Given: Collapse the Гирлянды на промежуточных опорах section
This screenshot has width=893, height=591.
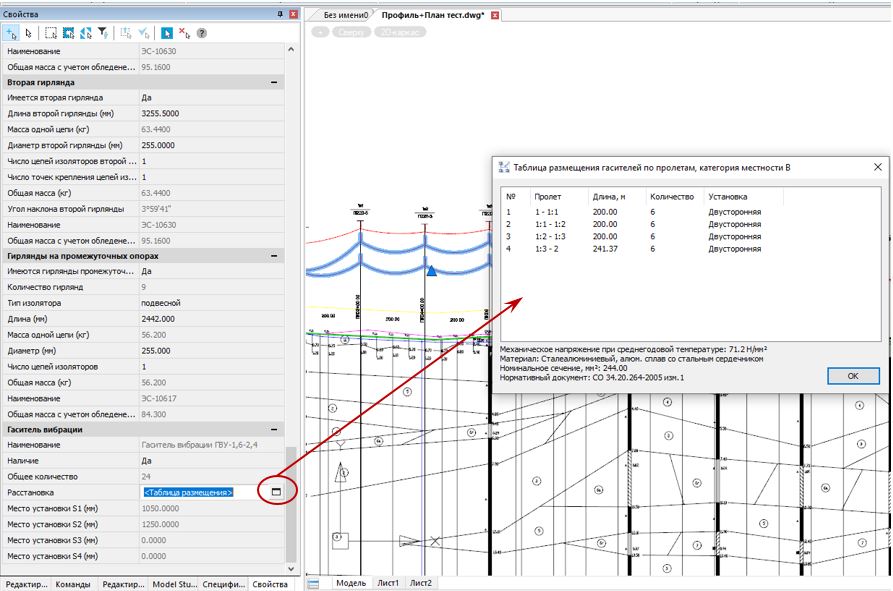Looking at the screenshot, I should 273,255.
